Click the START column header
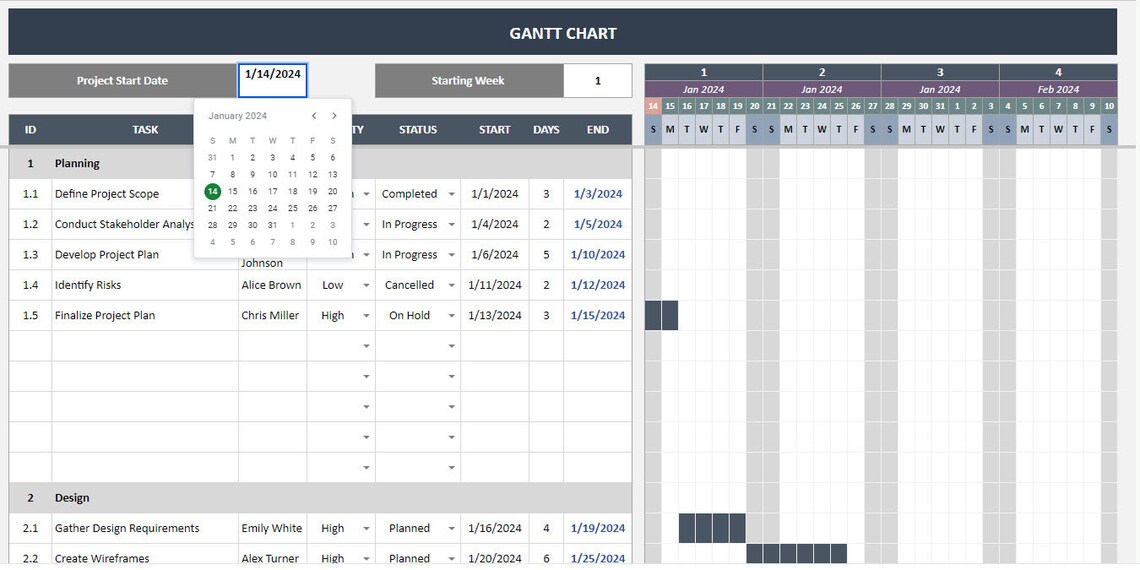 click(x=494, y=130)
